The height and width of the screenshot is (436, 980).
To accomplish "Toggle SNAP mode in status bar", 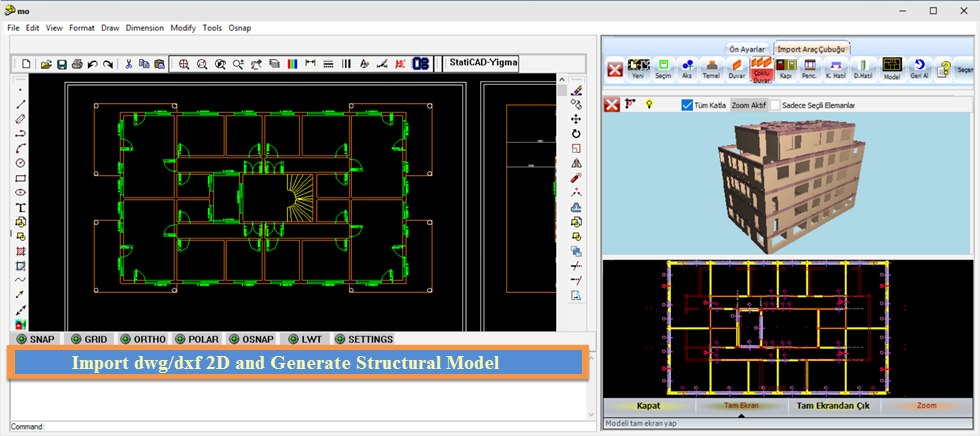I will [35, 339].
